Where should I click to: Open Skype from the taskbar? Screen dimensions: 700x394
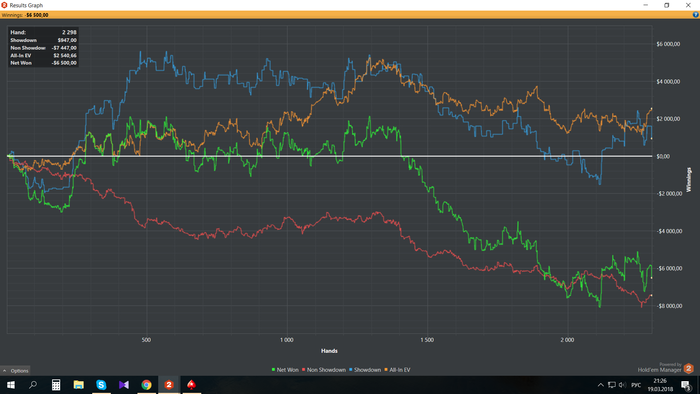point(101,385)
